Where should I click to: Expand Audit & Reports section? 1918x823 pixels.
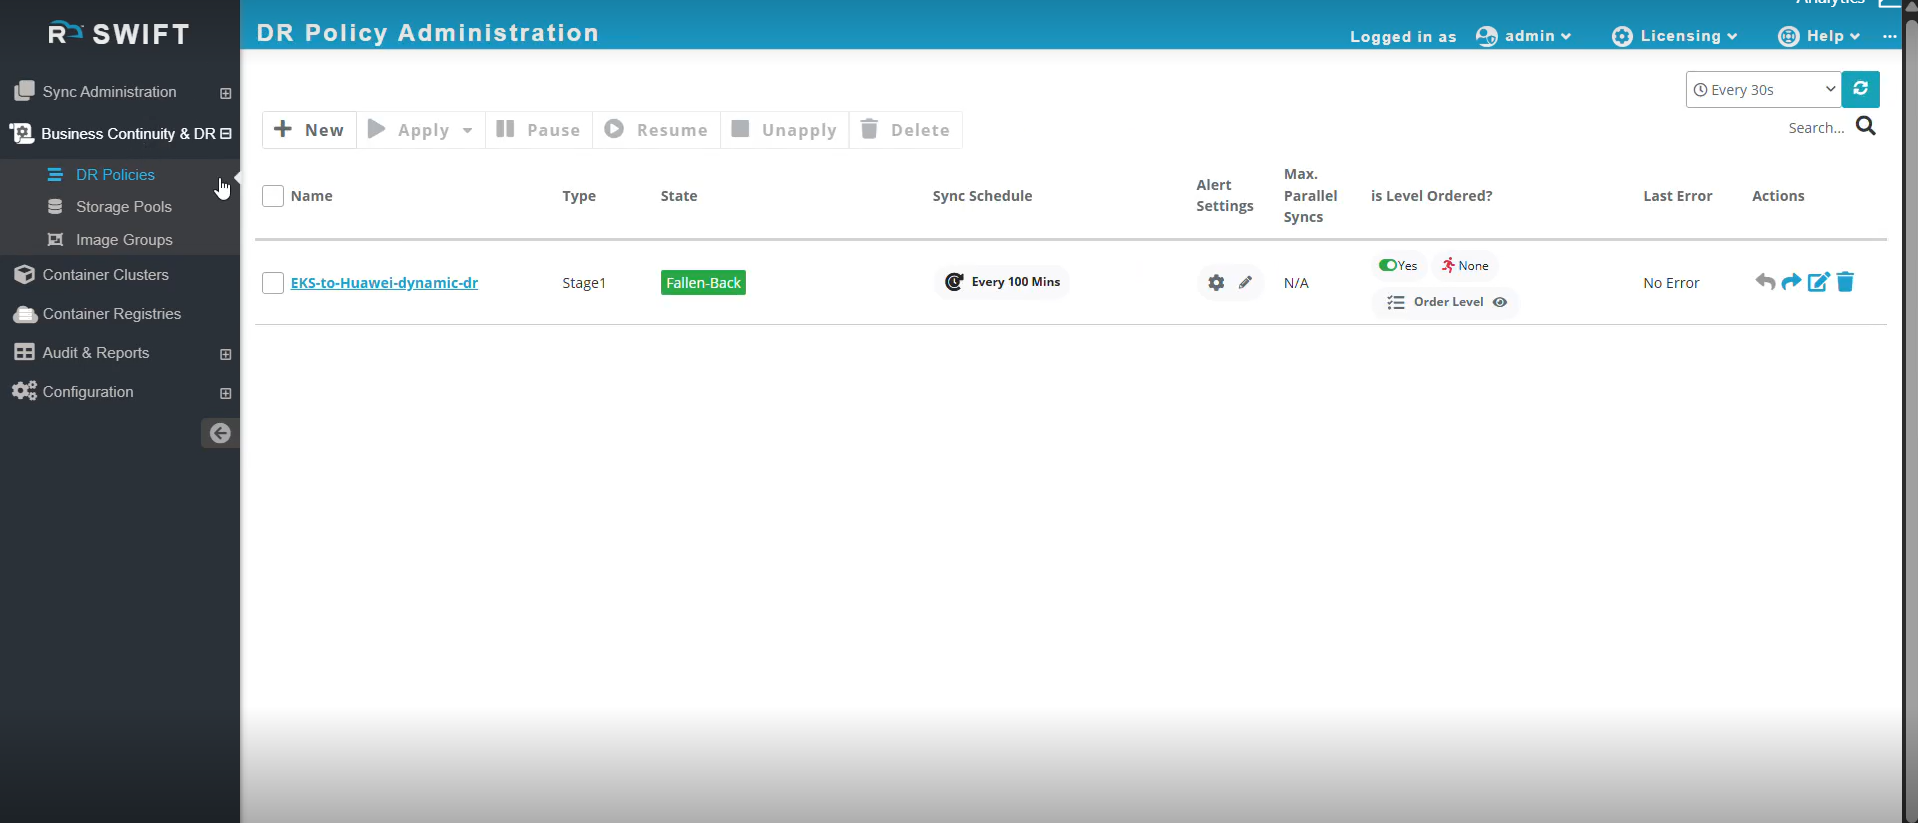225,354
